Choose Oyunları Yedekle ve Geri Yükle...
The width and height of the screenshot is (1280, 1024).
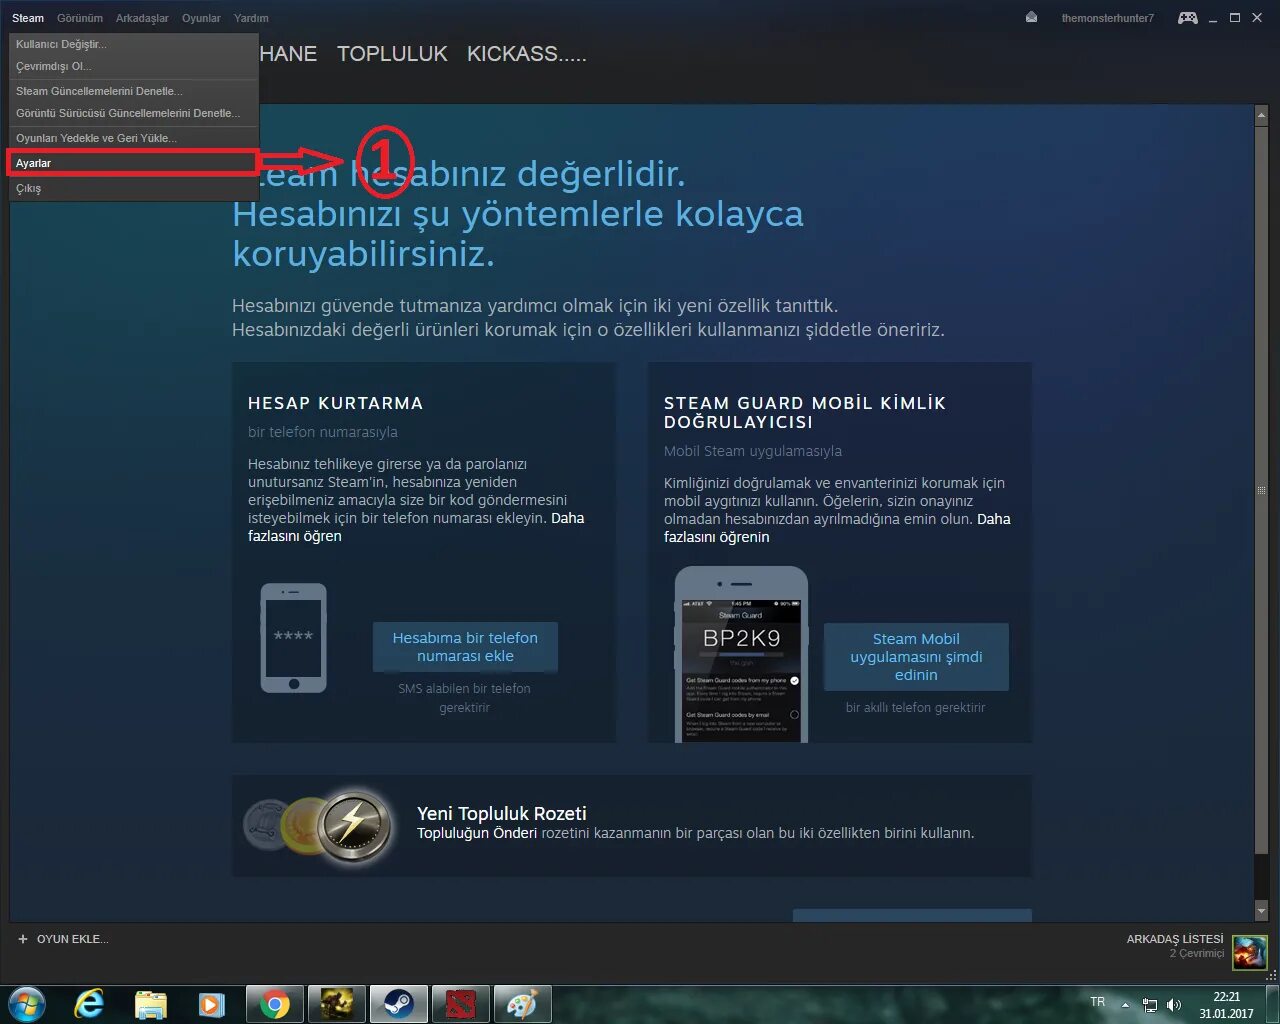pyautogui.click(x=134, y=138)
